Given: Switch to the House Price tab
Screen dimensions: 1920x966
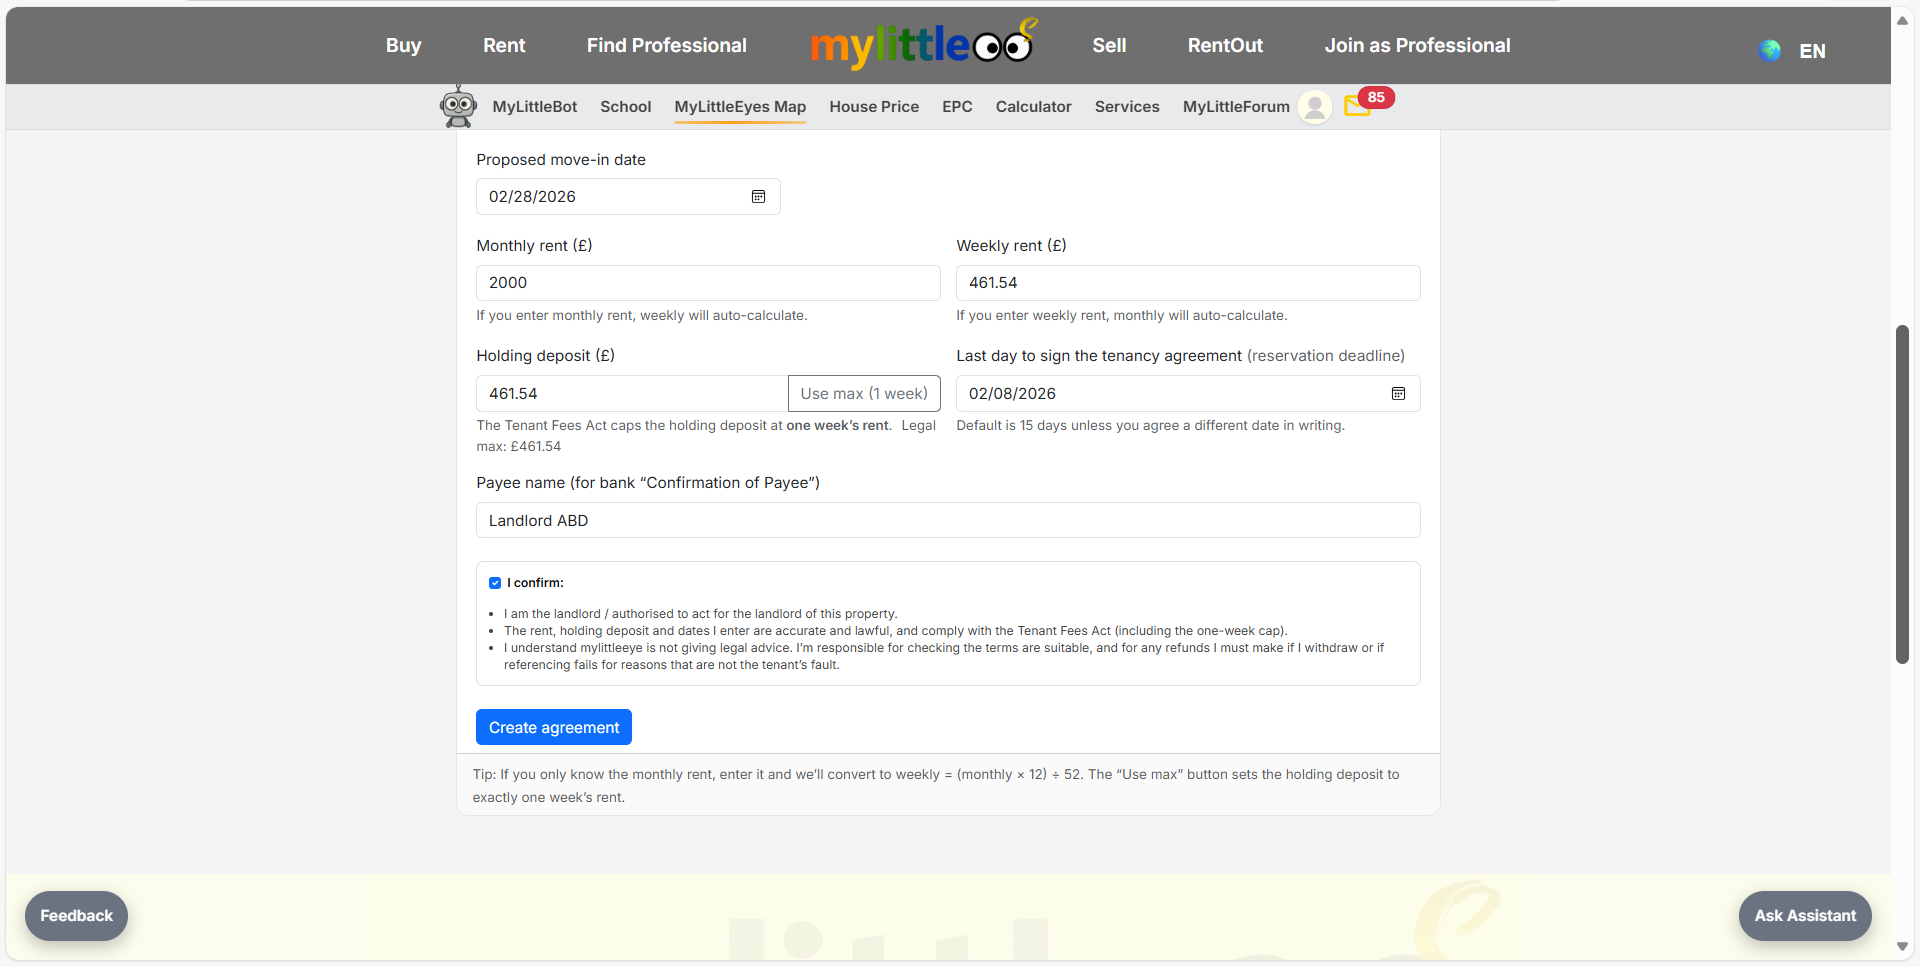Looking at the screenshot, I should (874, 107).
